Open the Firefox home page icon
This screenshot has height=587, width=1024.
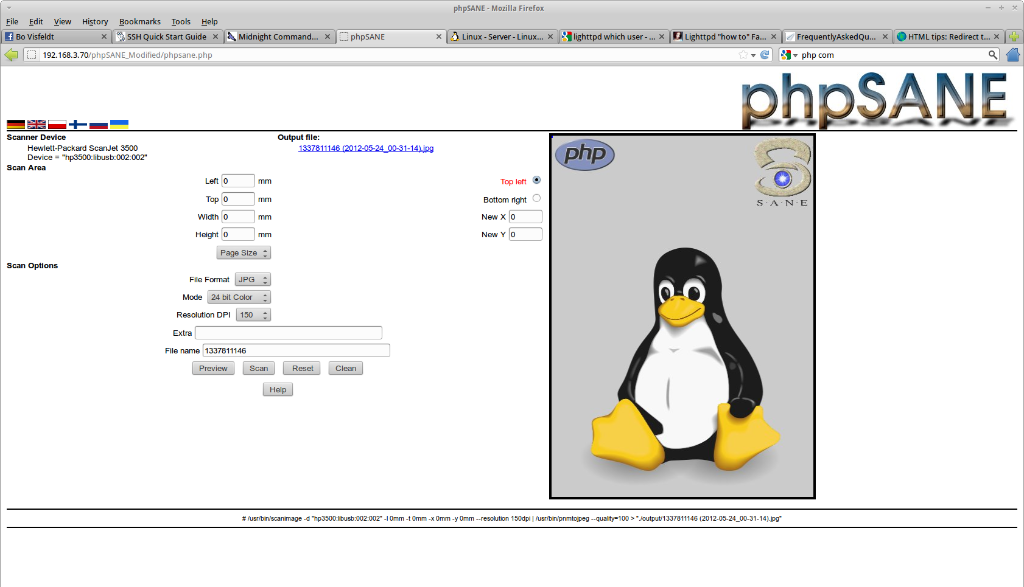(1014, 55)
